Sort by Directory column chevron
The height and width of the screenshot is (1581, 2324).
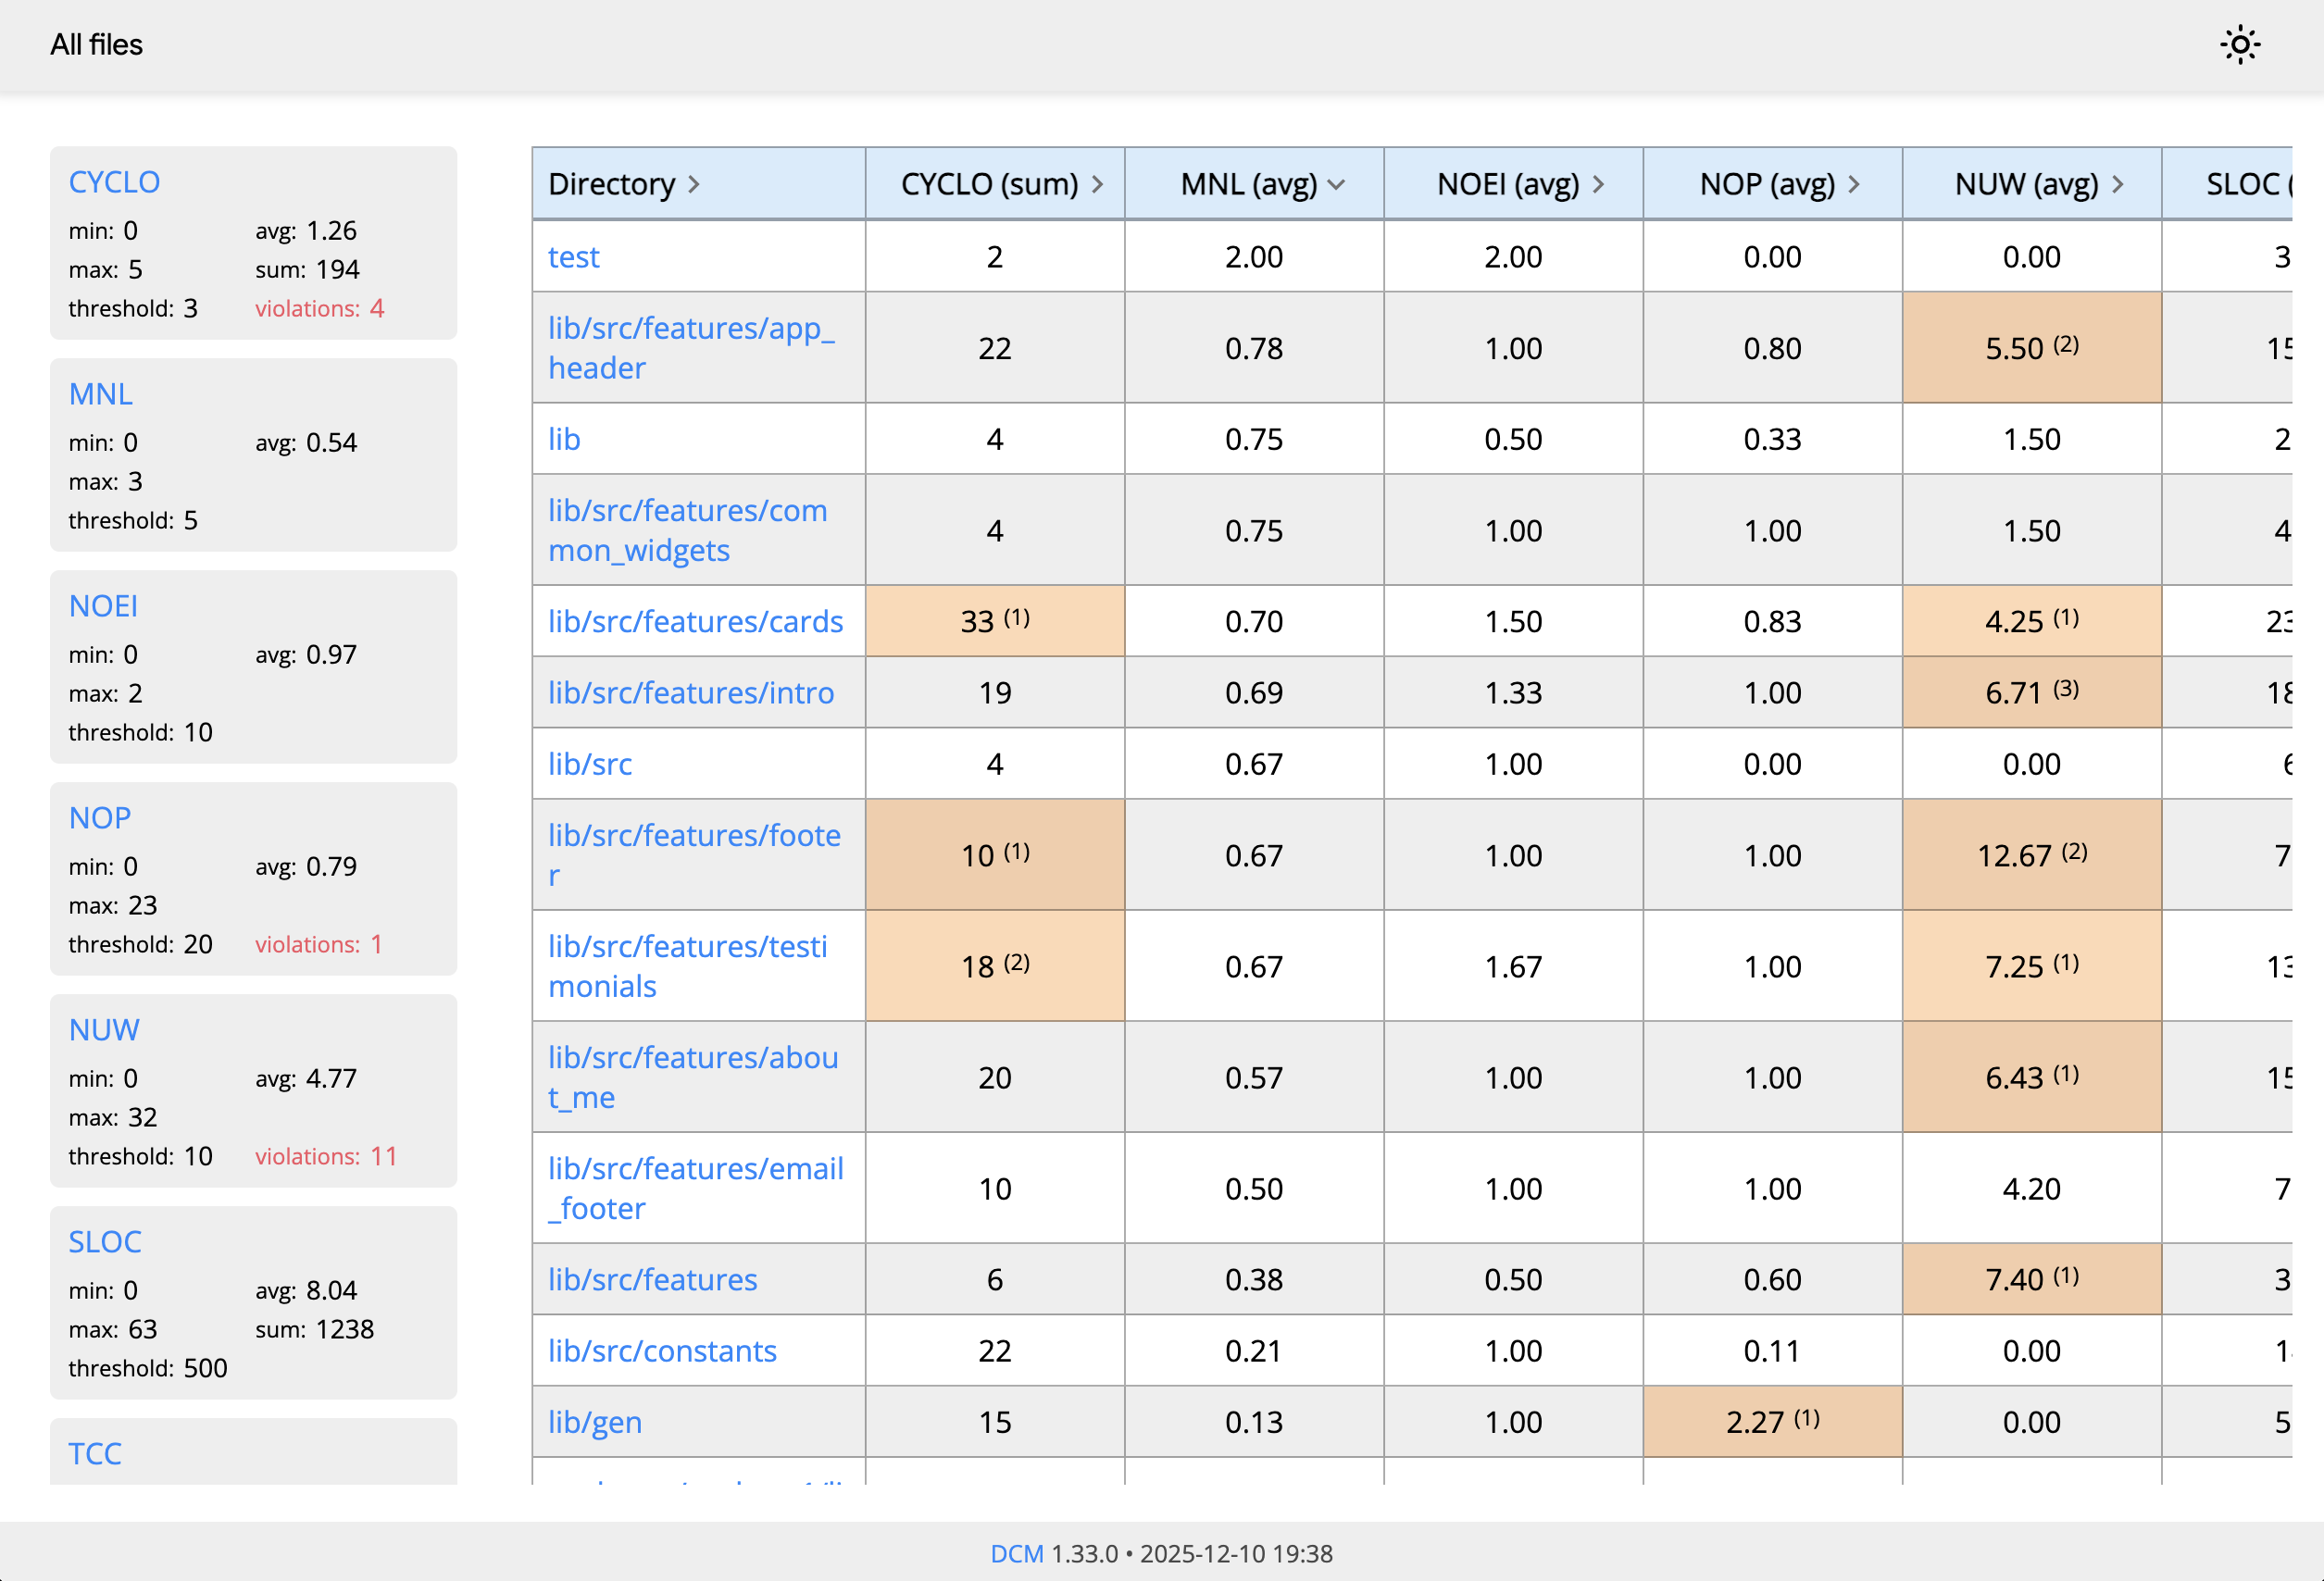(694, 184)
